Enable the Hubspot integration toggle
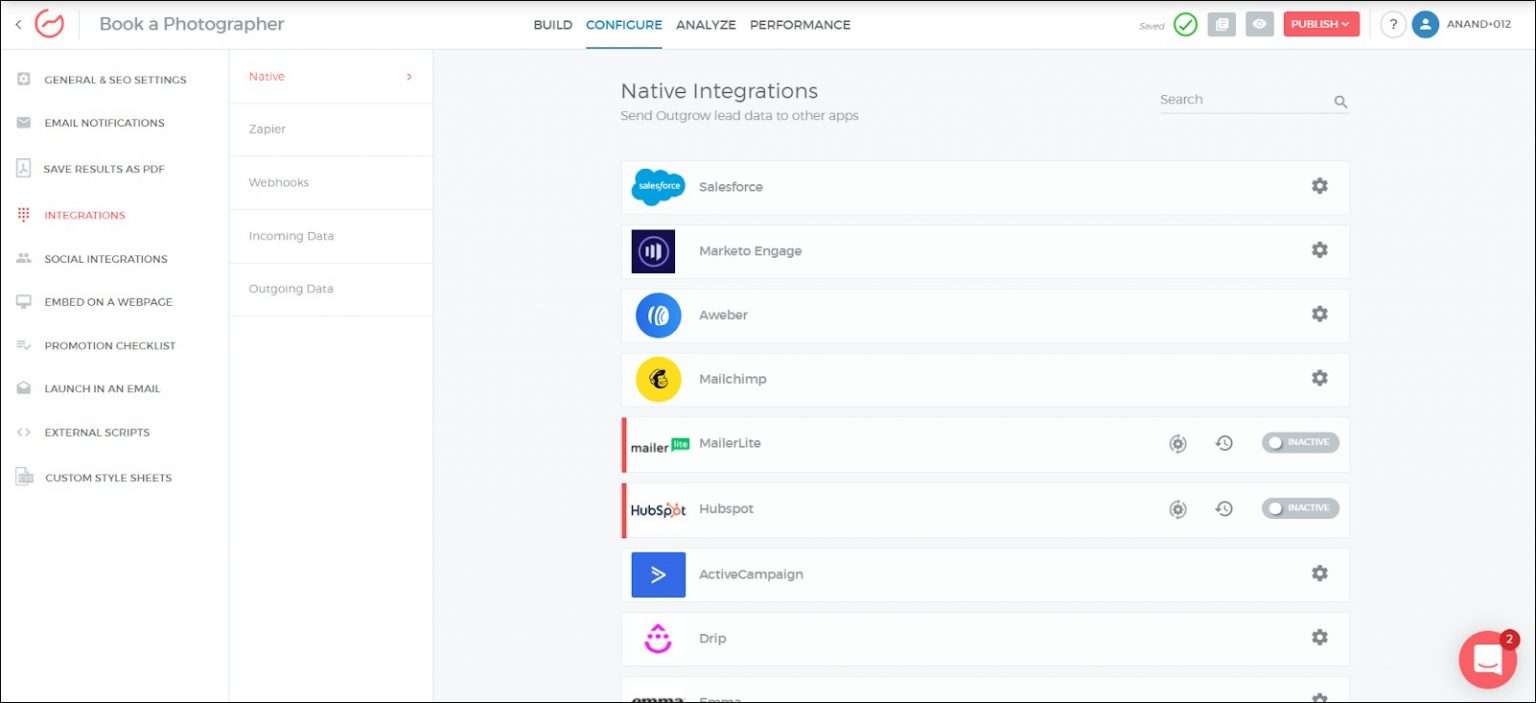 coord(1299,508)
